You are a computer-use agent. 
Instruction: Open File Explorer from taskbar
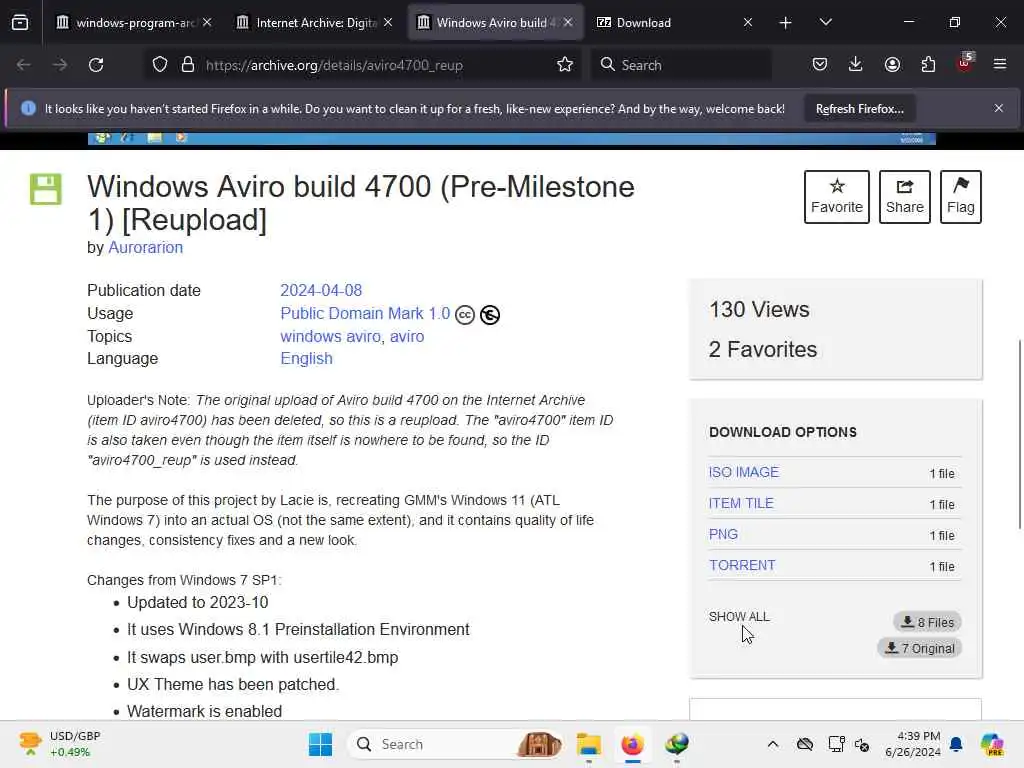click(588, 744)
